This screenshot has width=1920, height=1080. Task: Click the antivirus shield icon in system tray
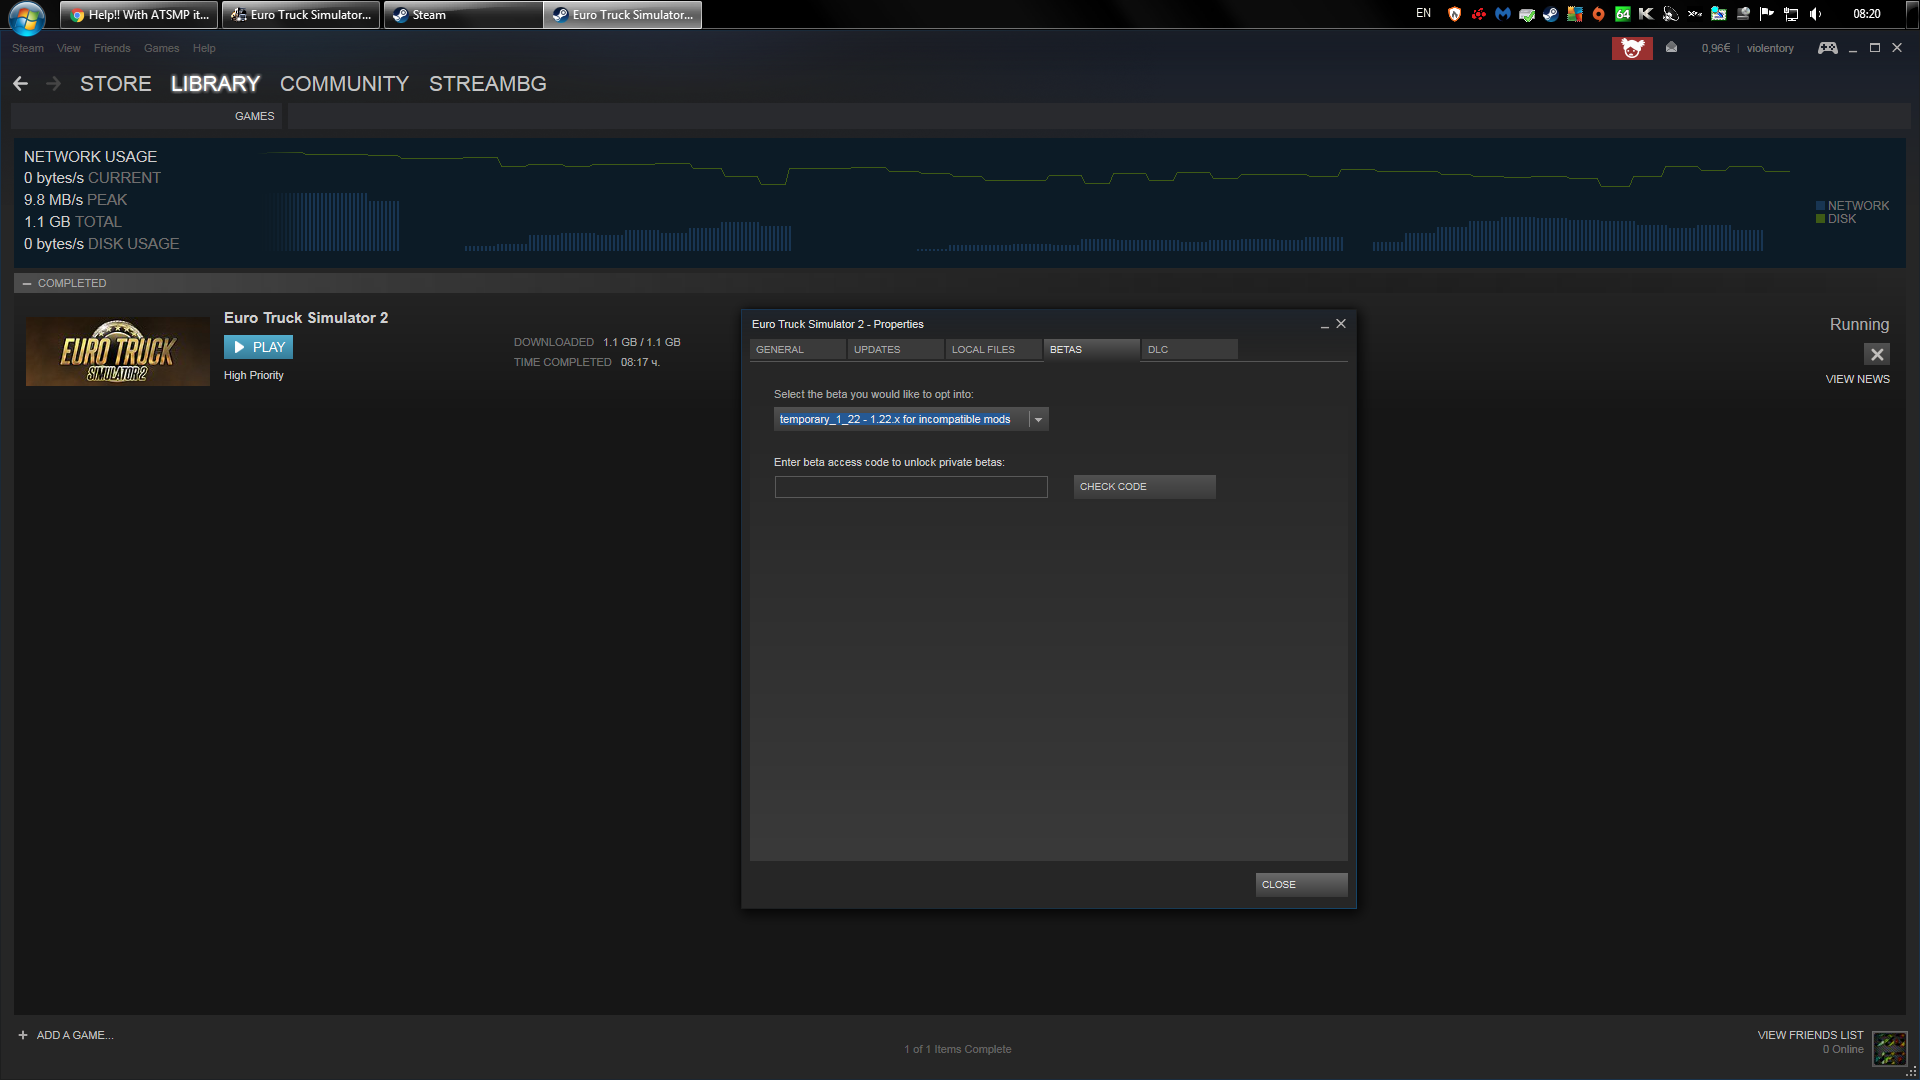(1455, 13)
